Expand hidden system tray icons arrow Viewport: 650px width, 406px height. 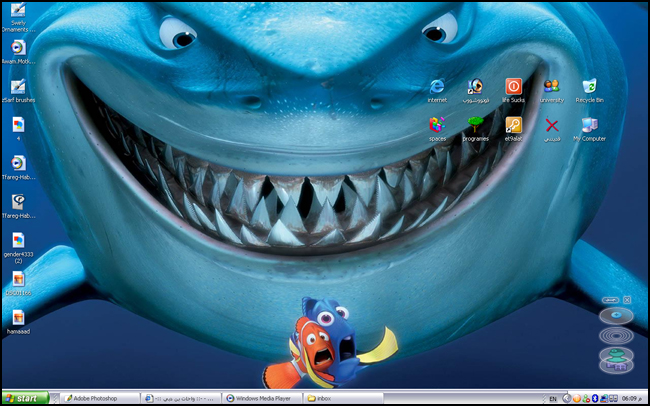567,399
